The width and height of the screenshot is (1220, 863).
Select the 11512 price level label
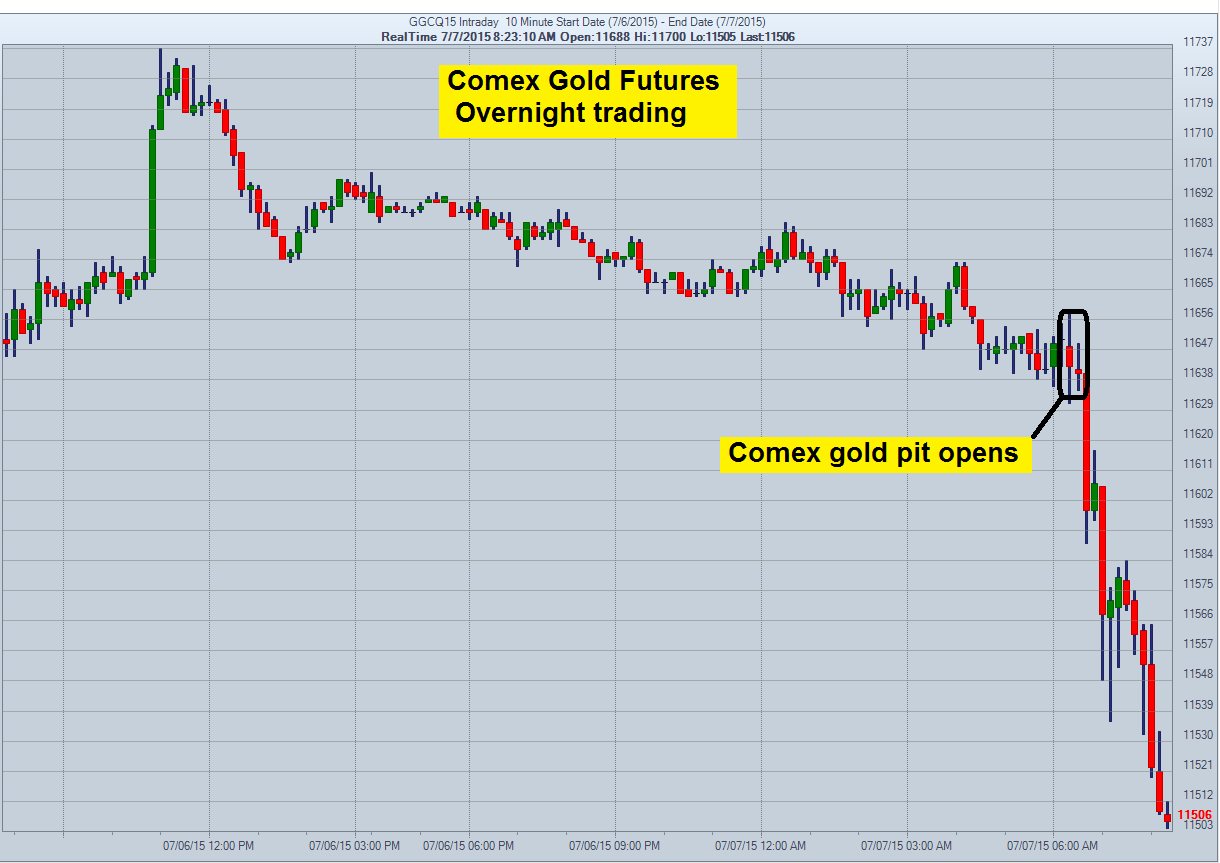pyautogui.click(x=1198, y=794)
